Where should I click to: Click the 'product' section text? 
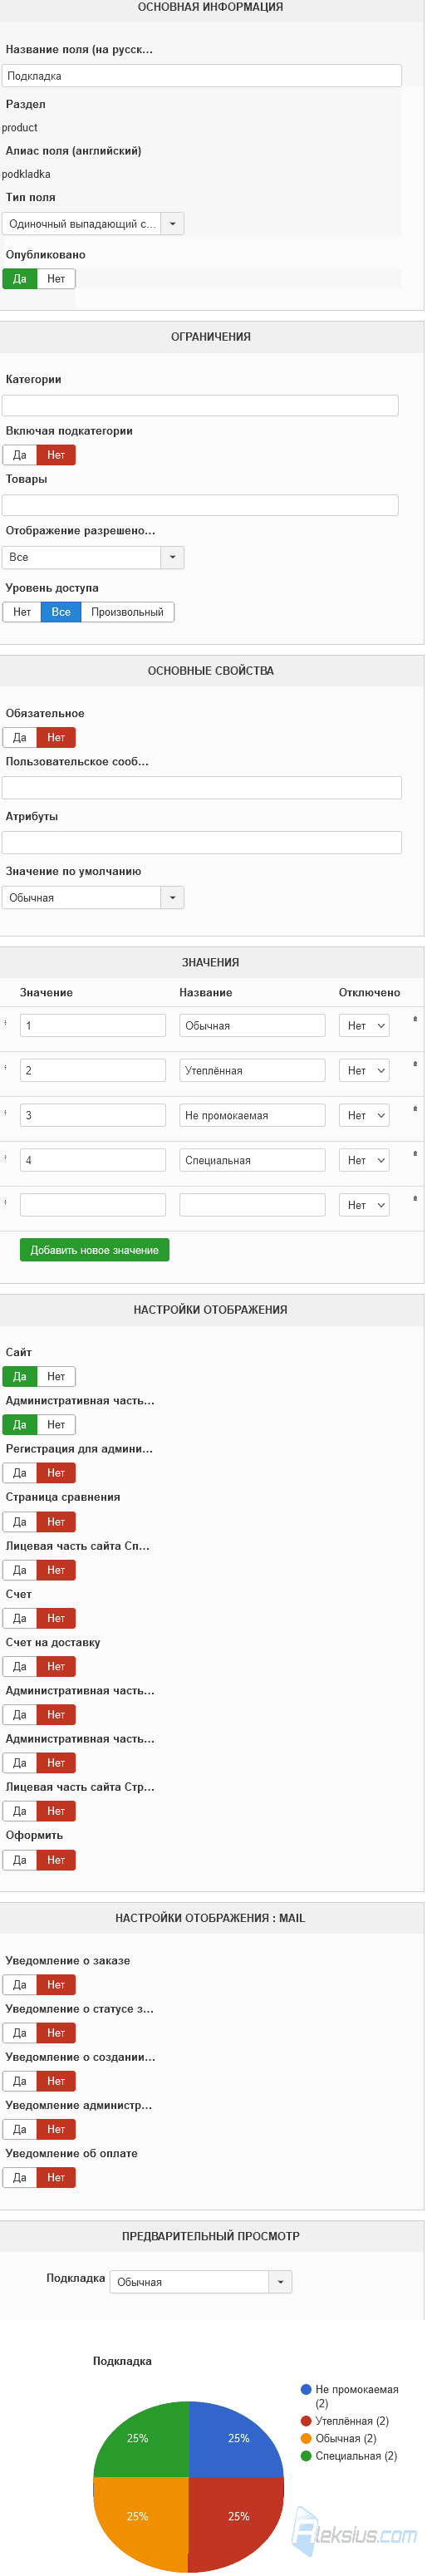(x=20, y=128)
